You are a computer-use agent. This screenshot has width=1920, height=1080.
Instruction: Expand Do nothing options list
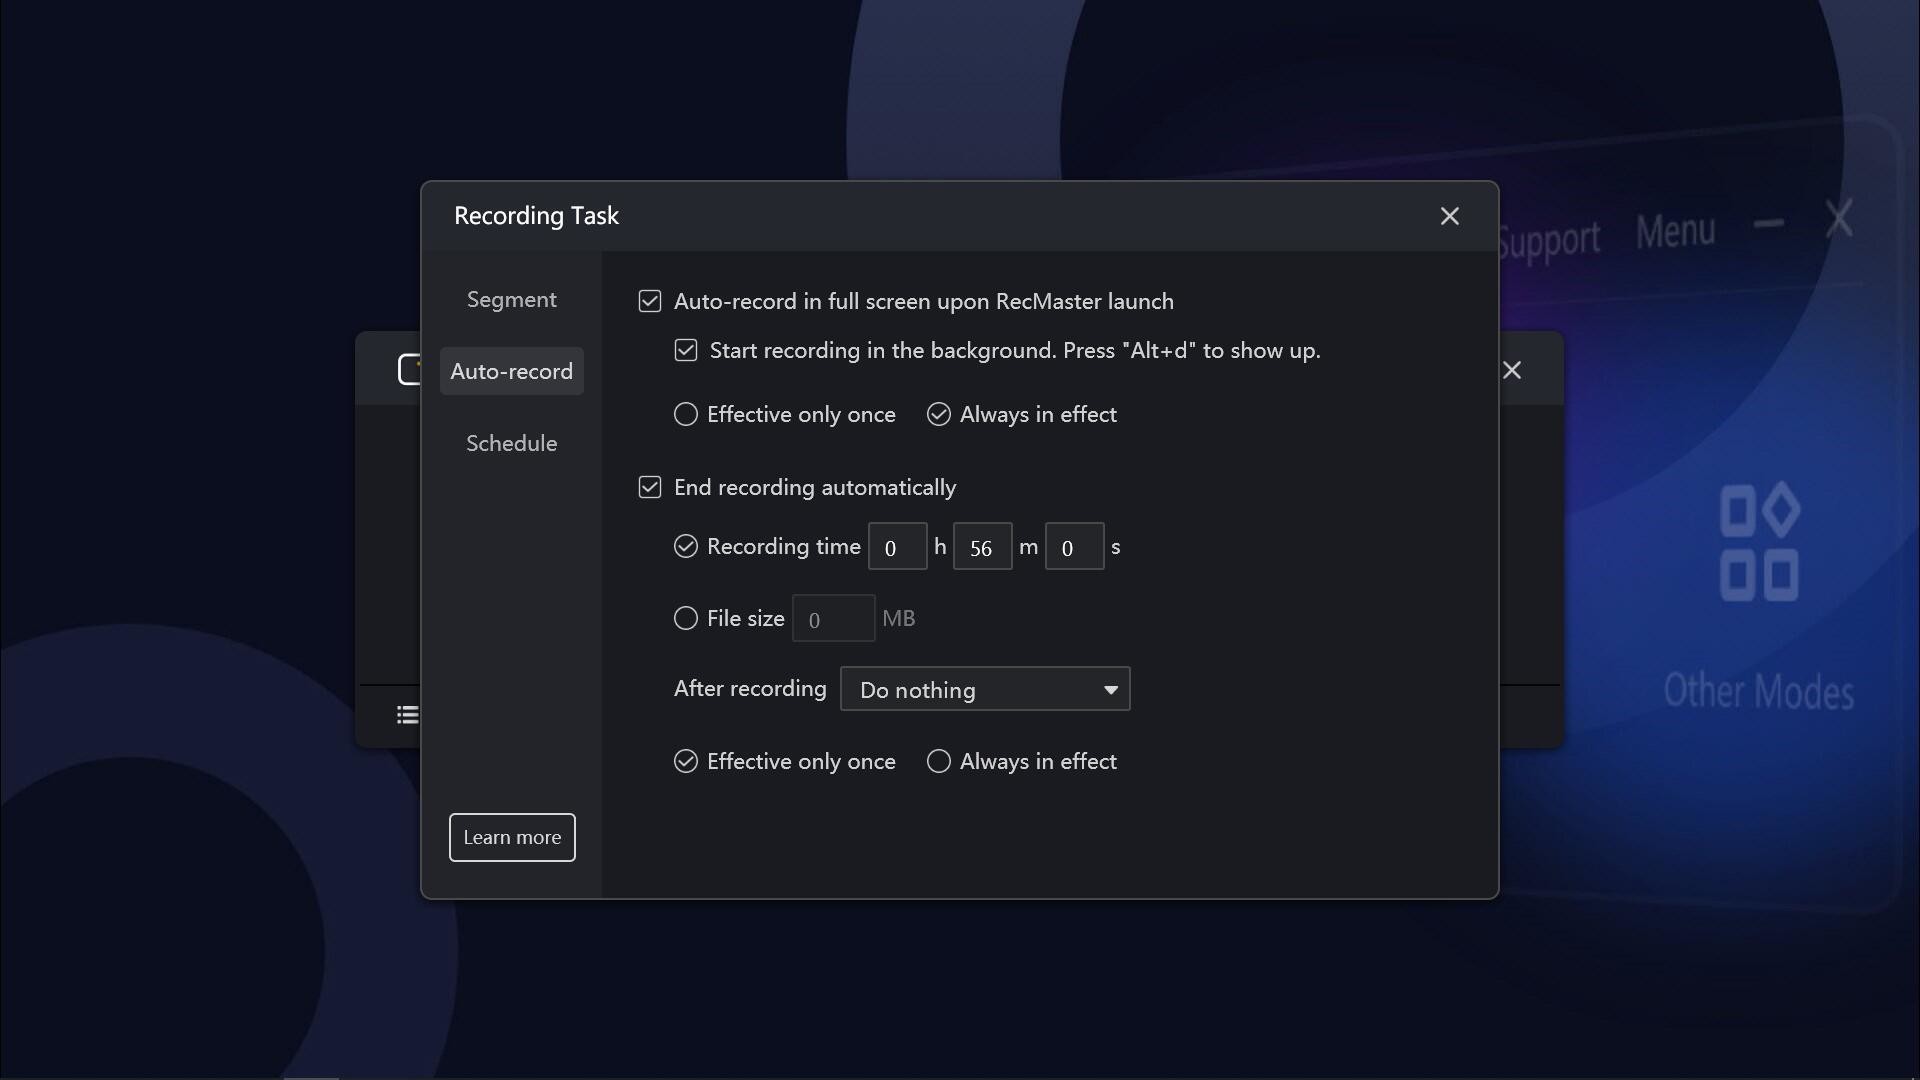point(1109,689)
